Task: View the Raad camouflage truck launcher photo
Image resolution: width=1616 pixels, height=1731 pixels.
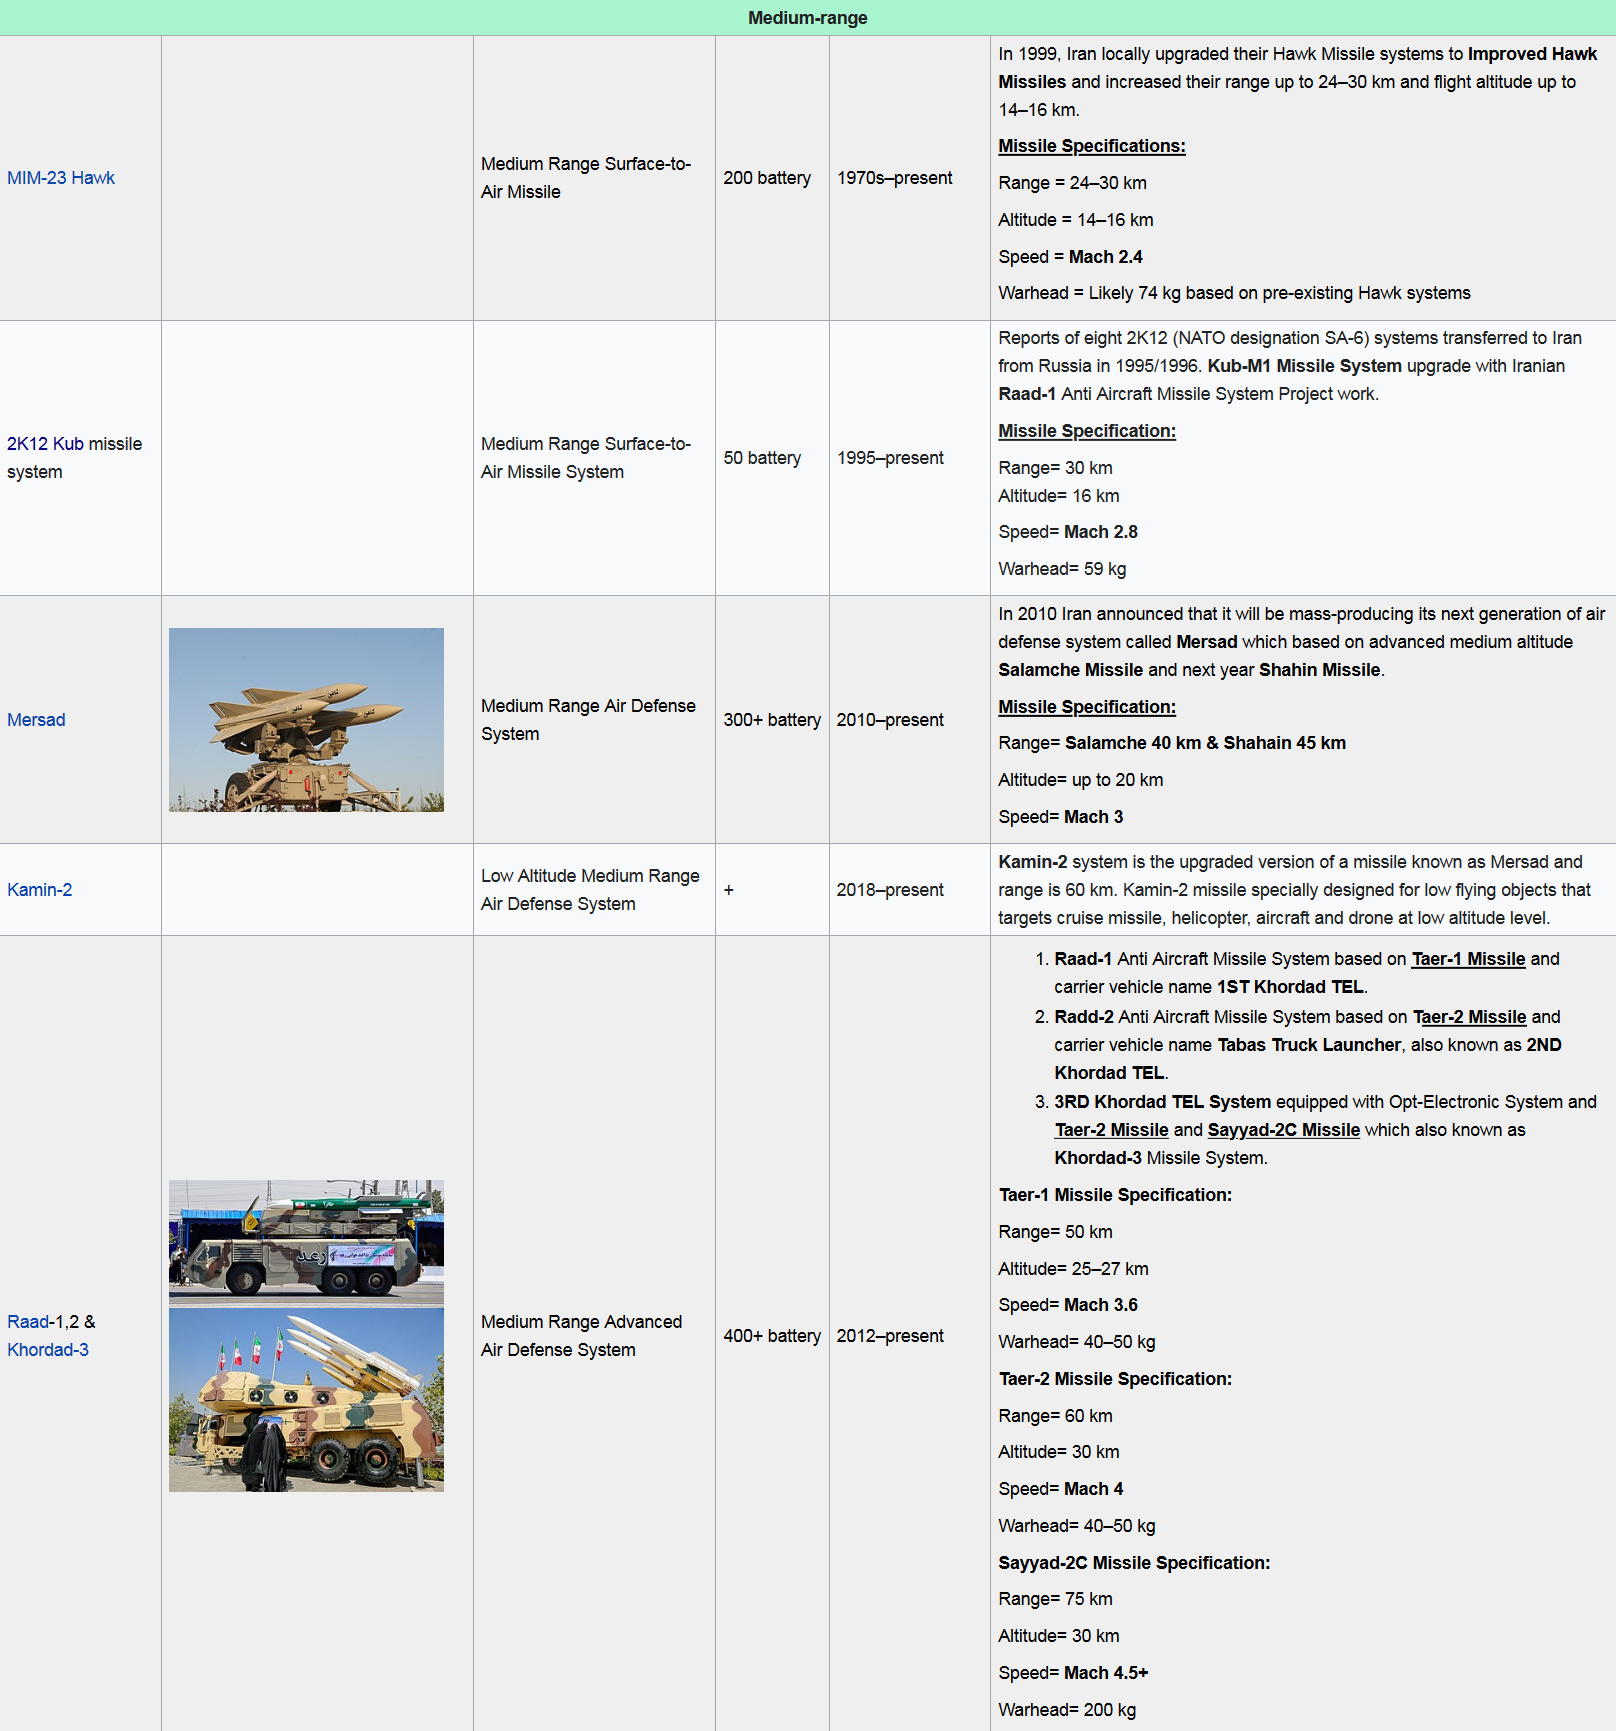Action: tap(306, 1243)
